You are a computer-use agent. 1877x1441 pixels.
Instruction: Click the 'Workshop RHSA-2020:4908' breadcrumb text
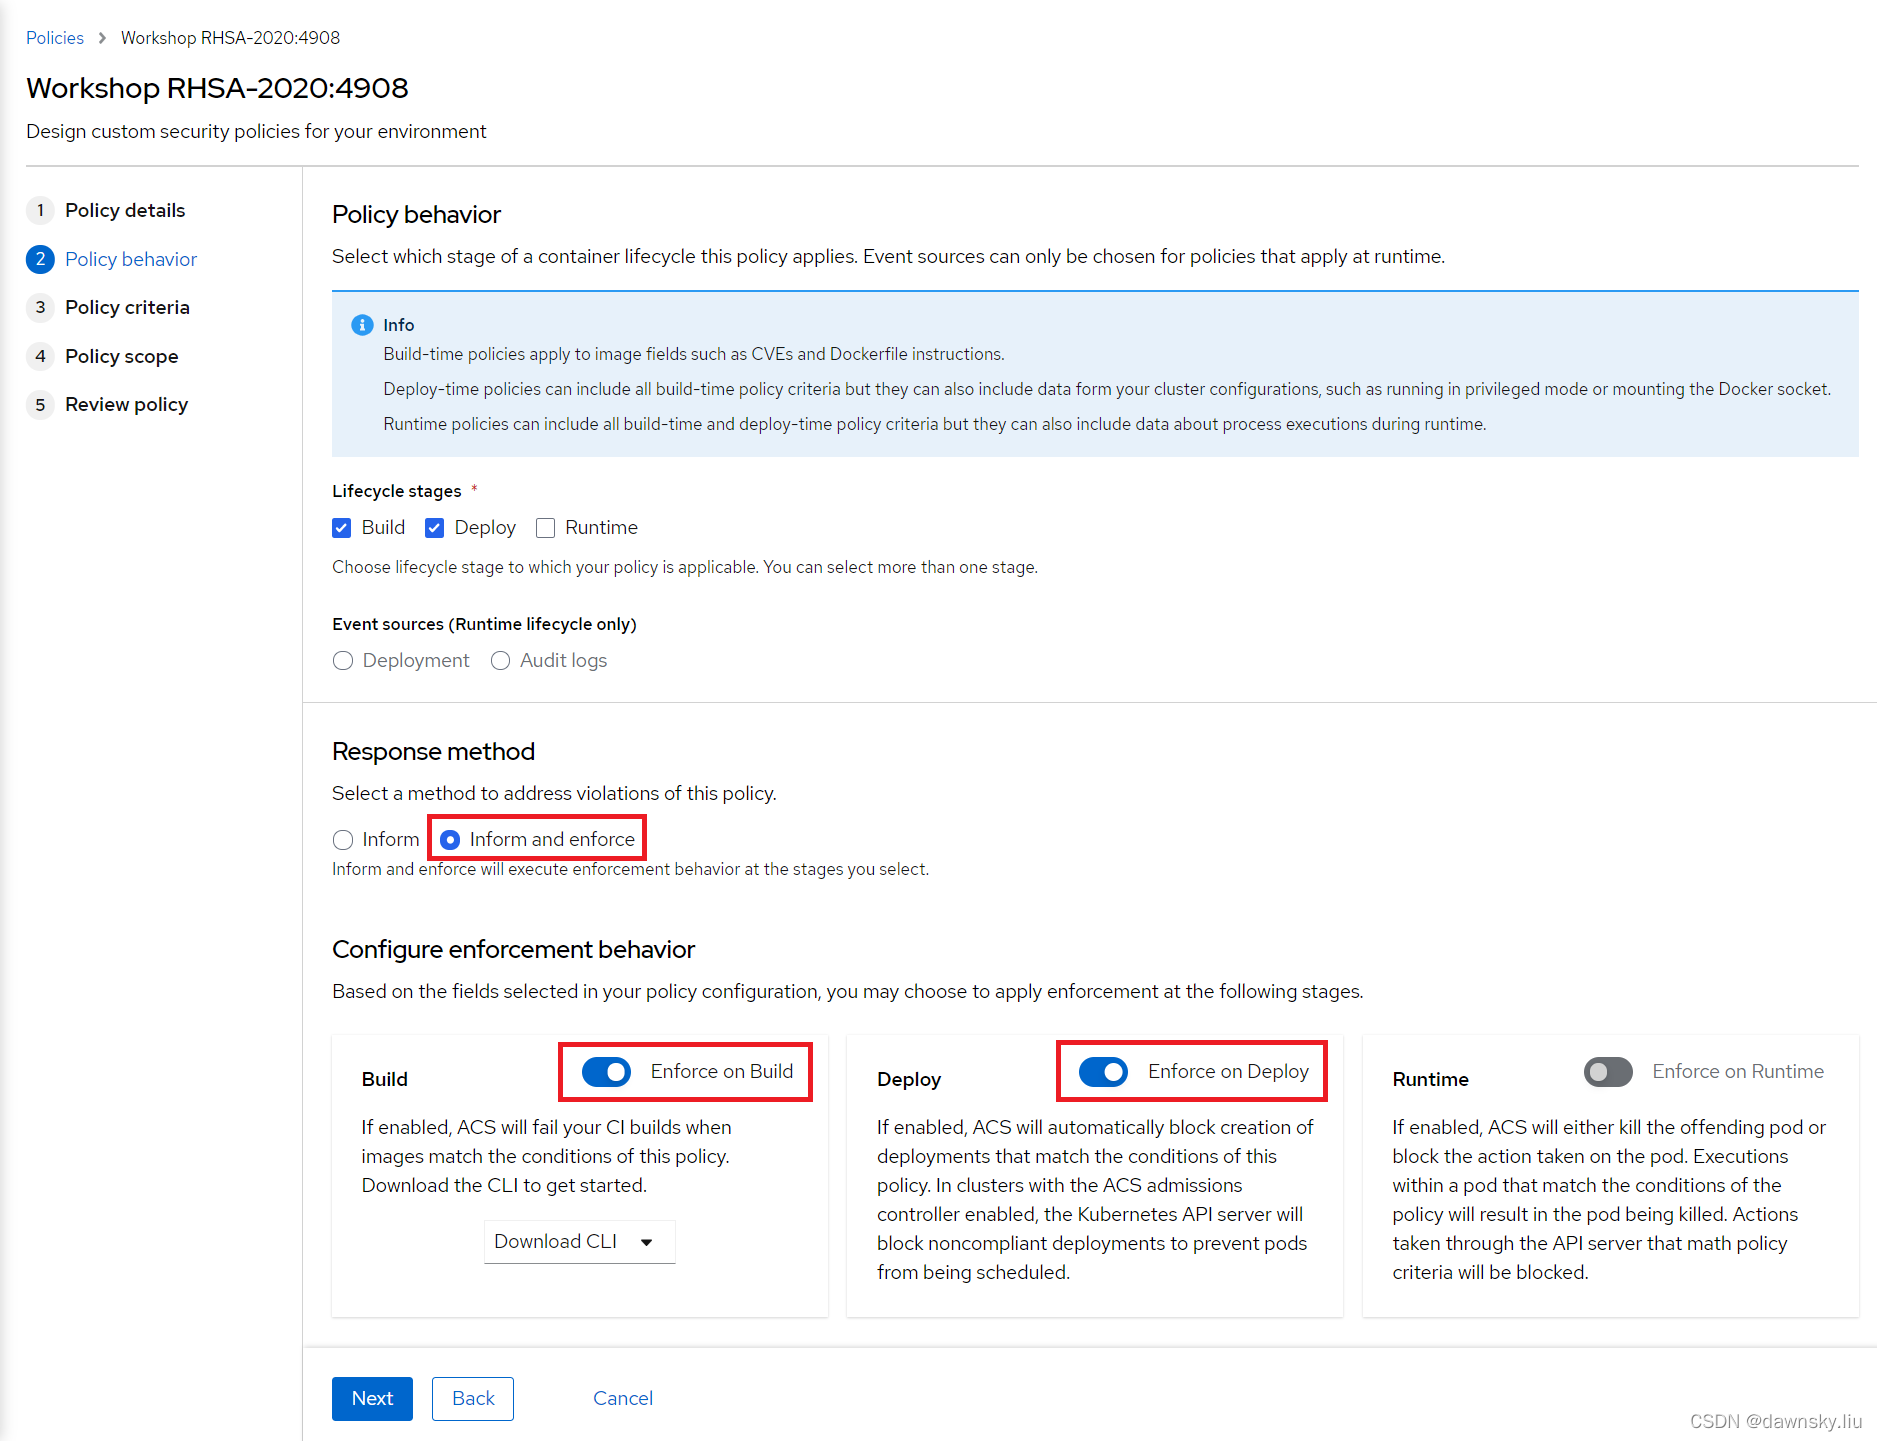pyautogui.click(x=230, y=38)
